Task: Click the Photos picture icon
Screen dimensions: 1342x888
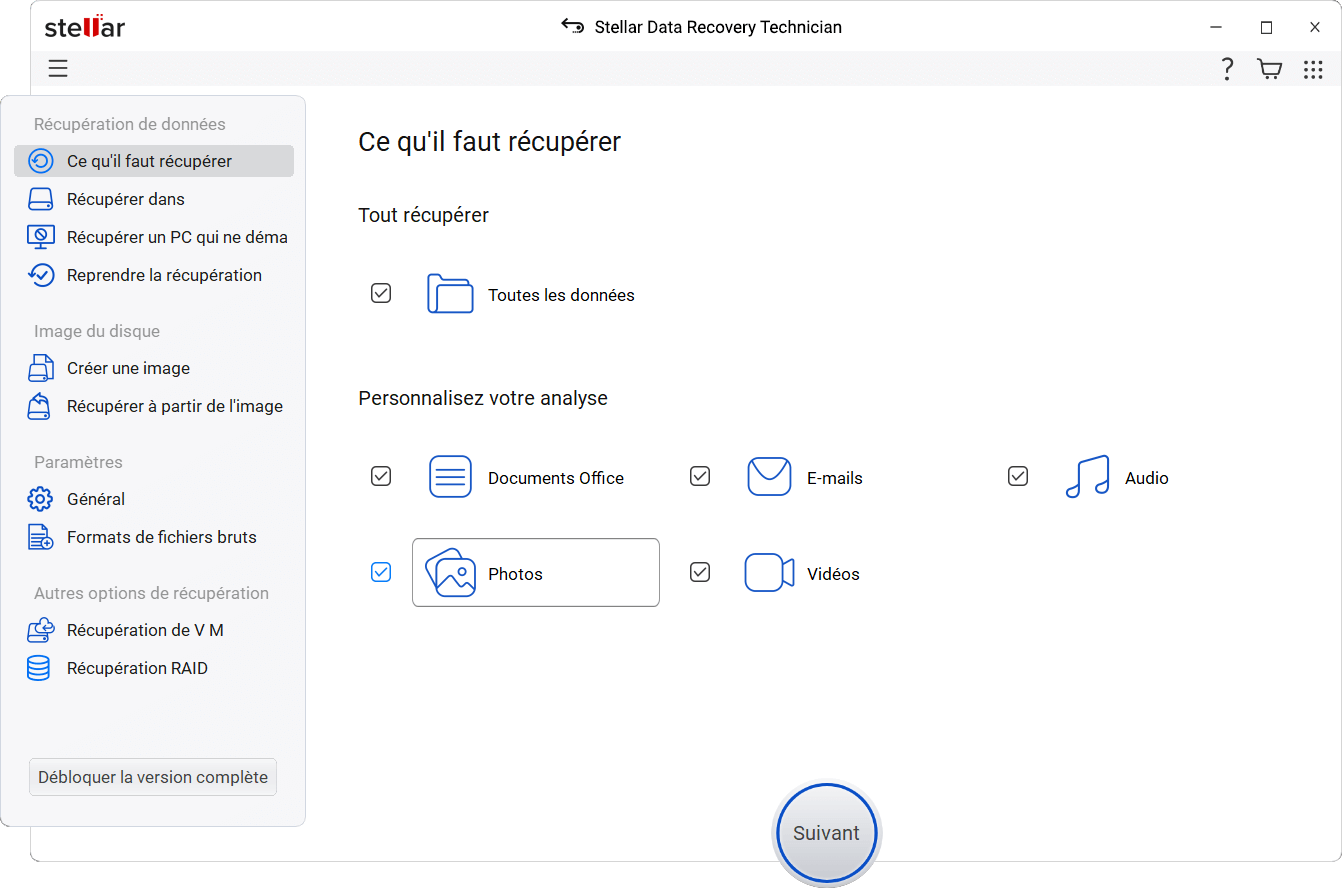Action: point(450,572)
